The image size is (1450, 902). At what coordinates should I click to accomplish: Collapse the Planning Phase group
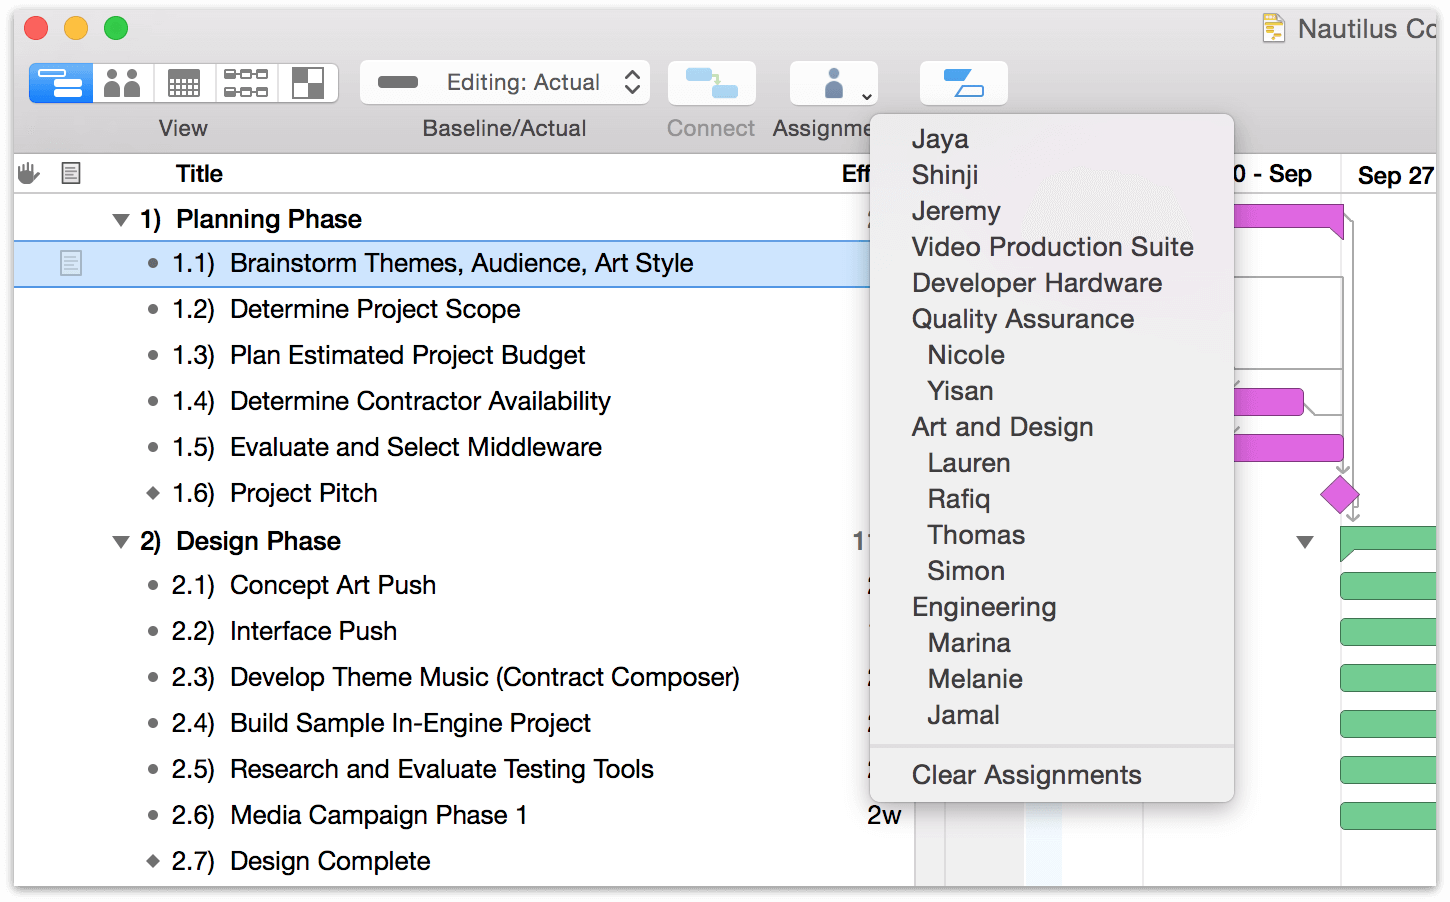click(x=121, y=220)
